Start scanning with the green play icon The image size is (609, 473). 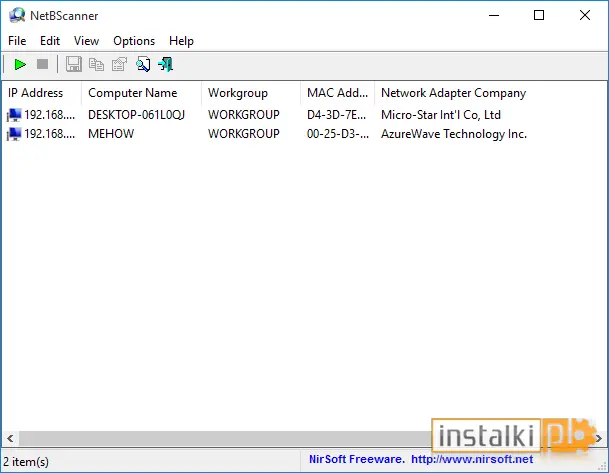pyautogui.click(x=20, y=64)
